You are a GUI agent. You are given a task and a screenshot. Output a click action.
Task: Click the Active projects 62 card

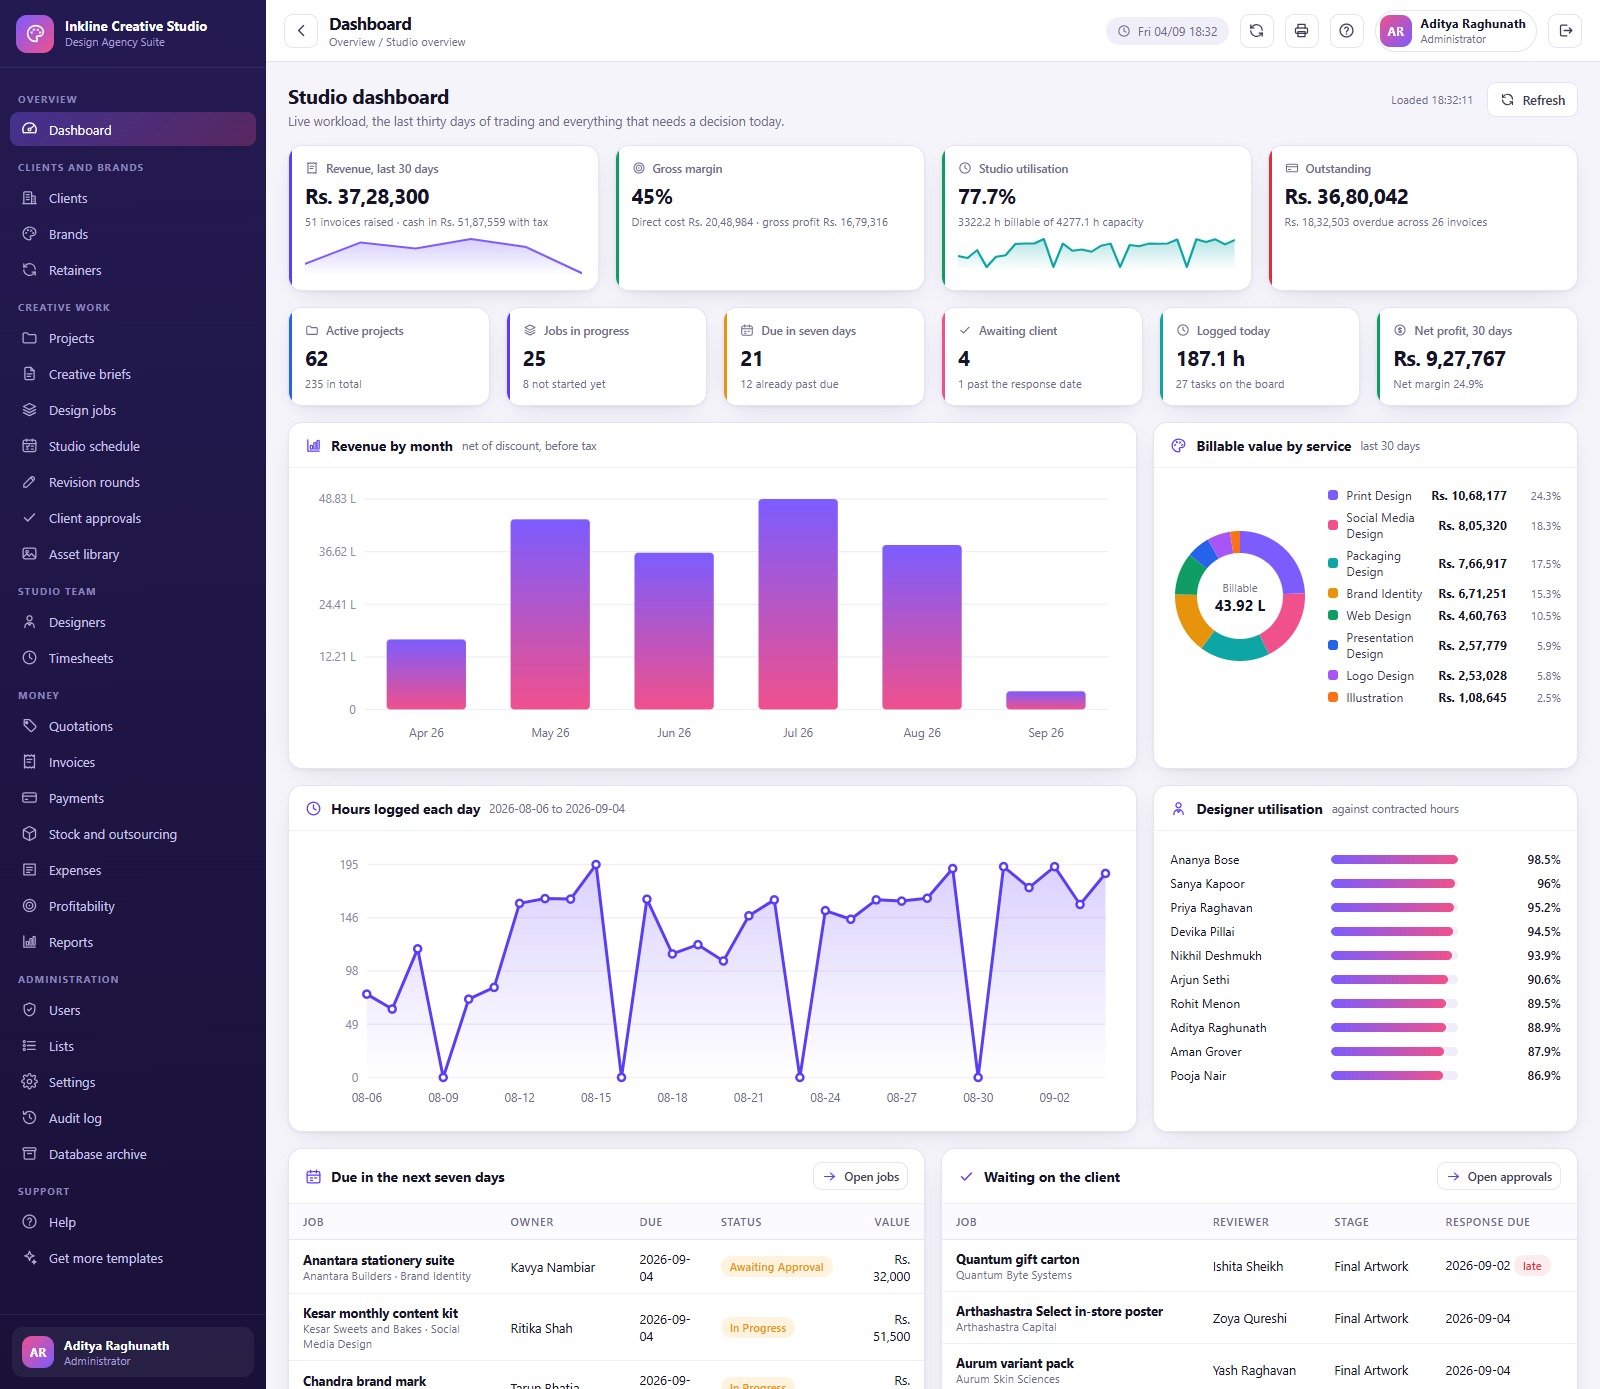(389, 357)
